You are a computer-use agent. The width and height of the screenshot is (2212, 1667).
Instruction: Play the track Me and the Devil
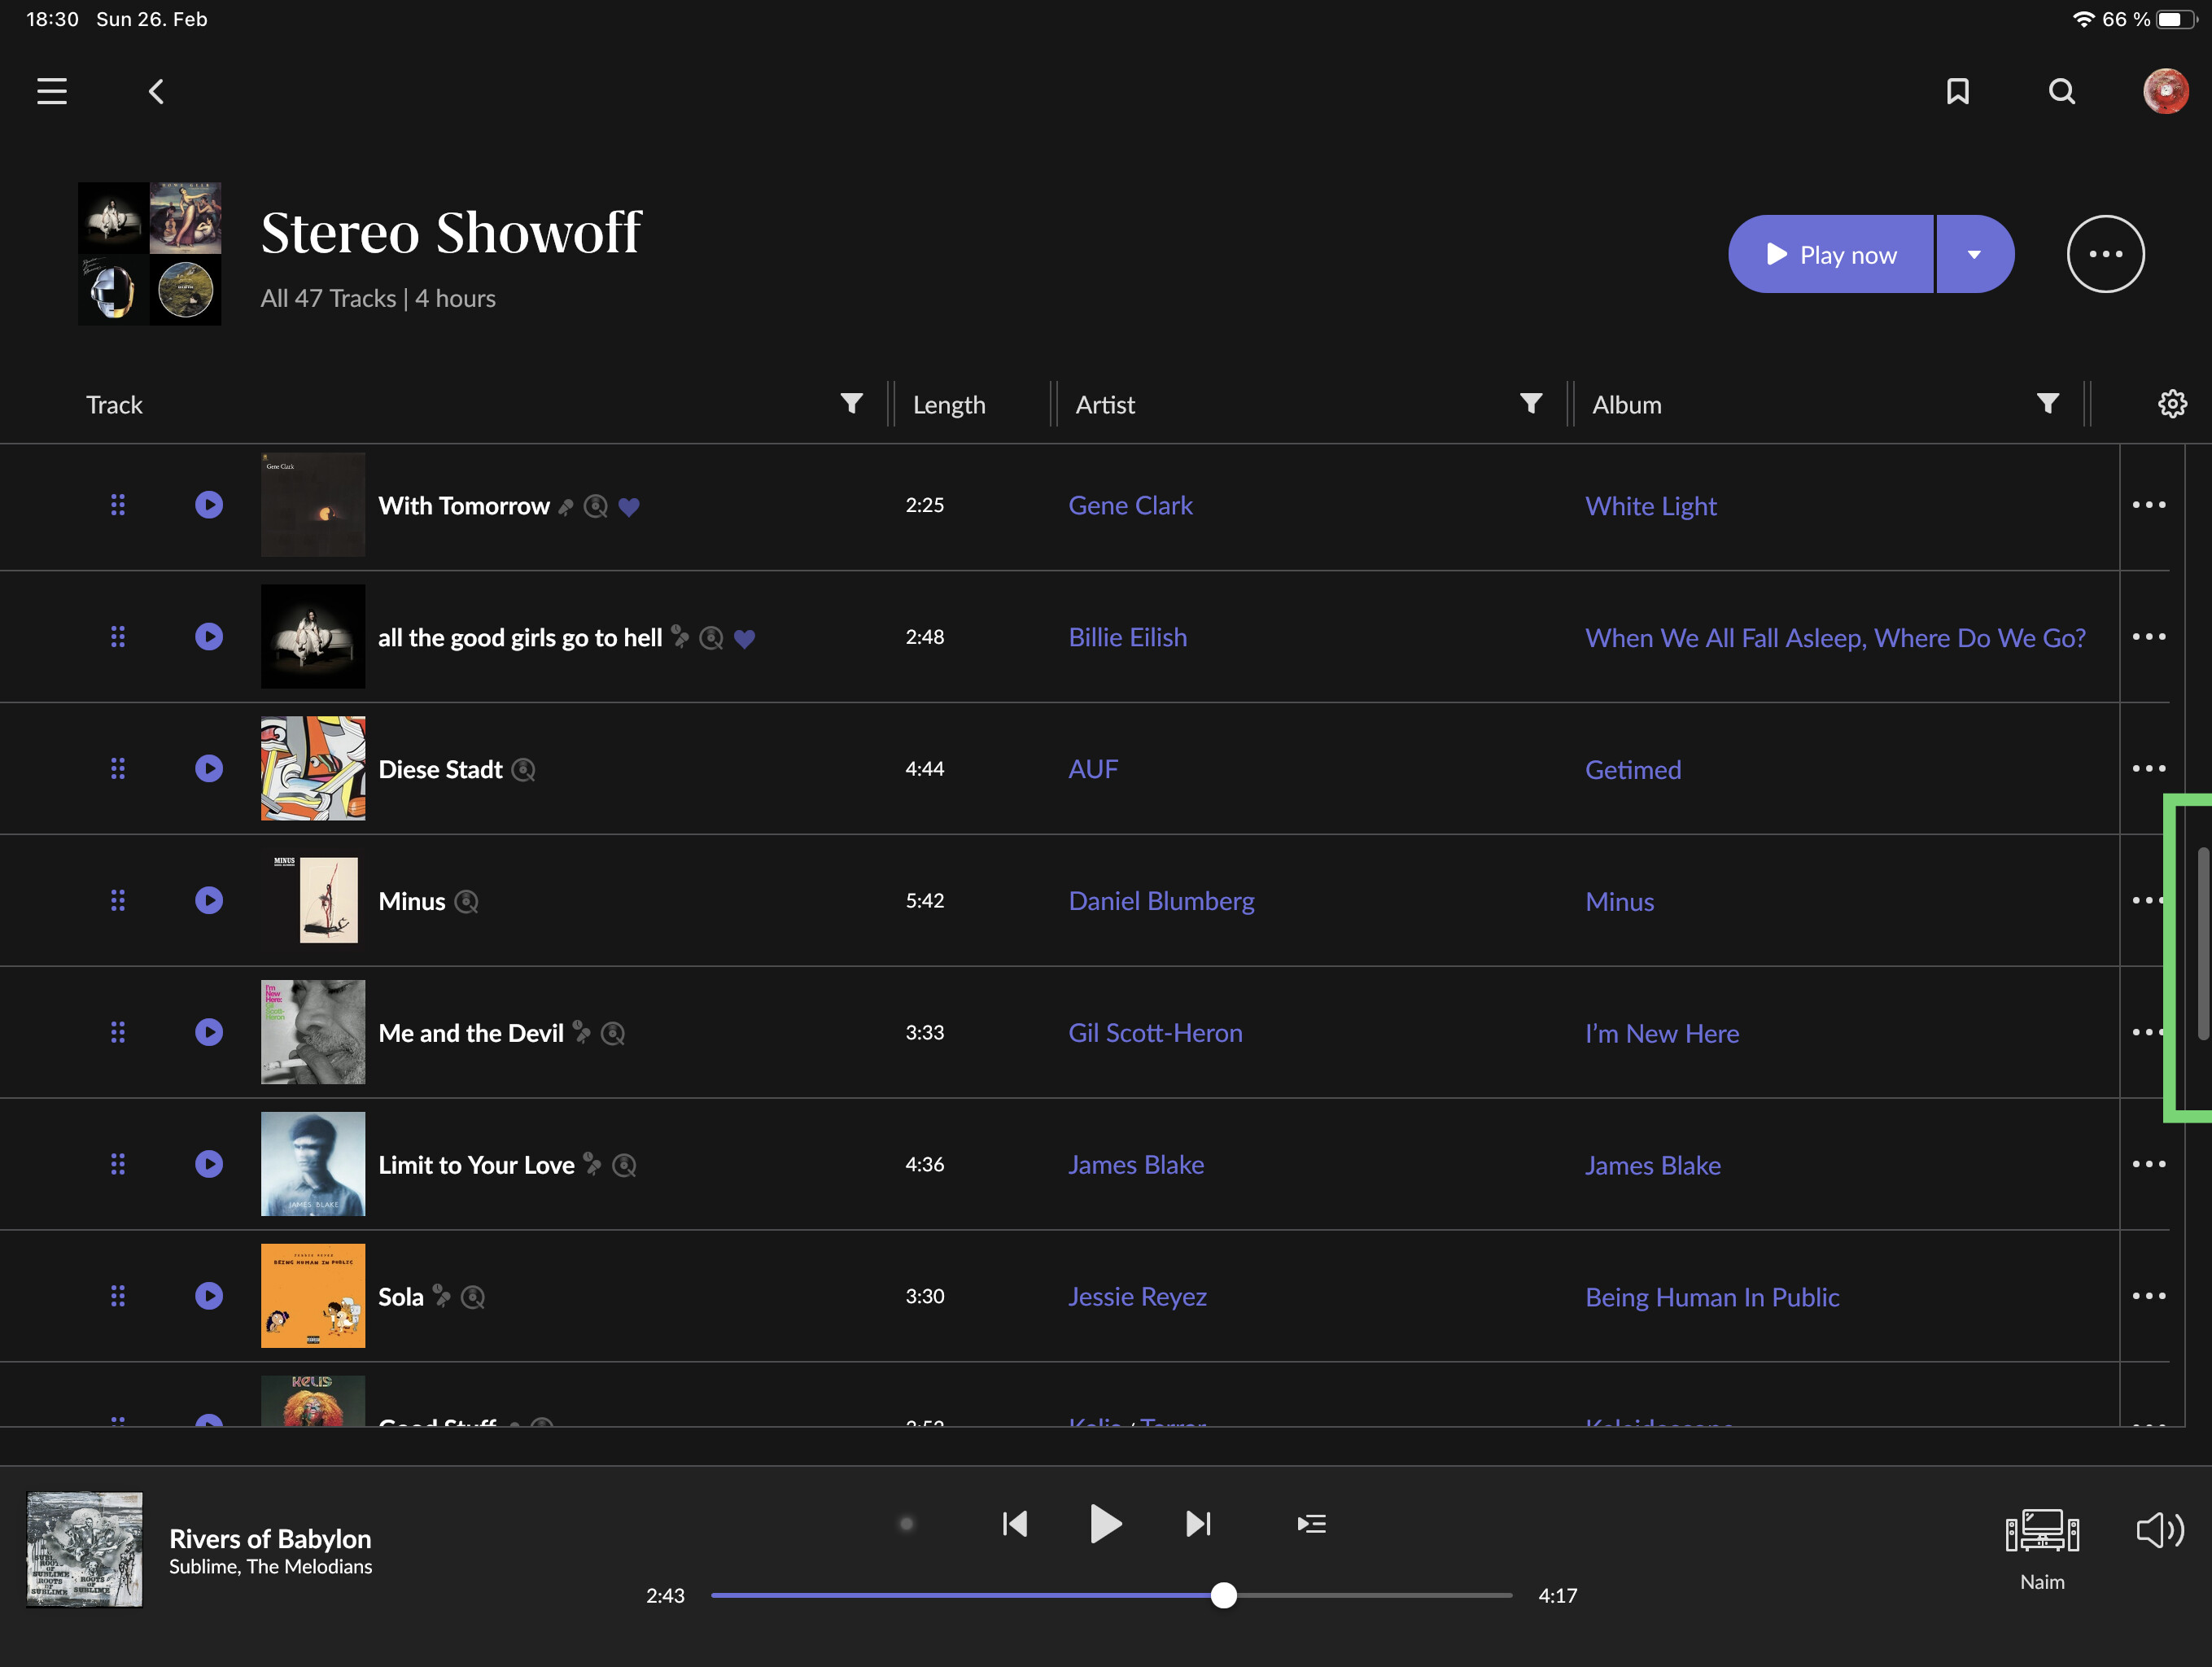pos(209,1033)
